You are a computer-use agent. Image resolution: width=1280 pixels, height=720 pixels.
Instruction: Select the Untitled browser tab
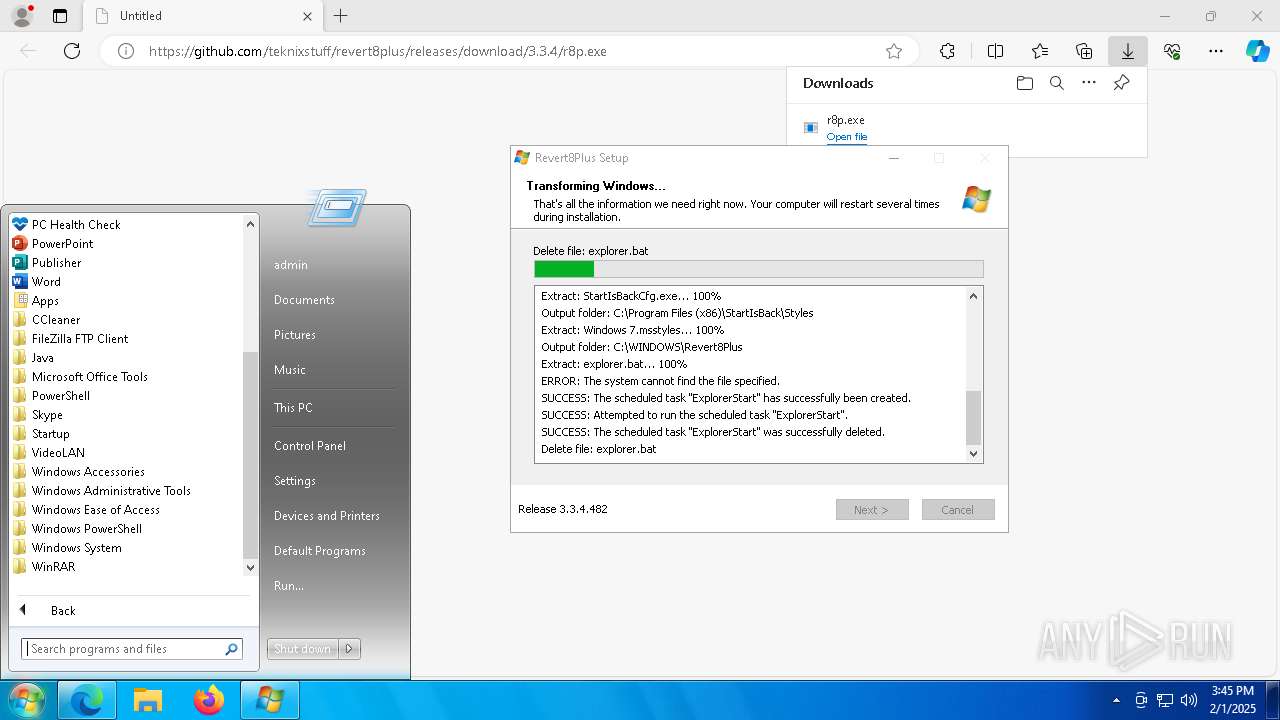[x=201, y=16]
